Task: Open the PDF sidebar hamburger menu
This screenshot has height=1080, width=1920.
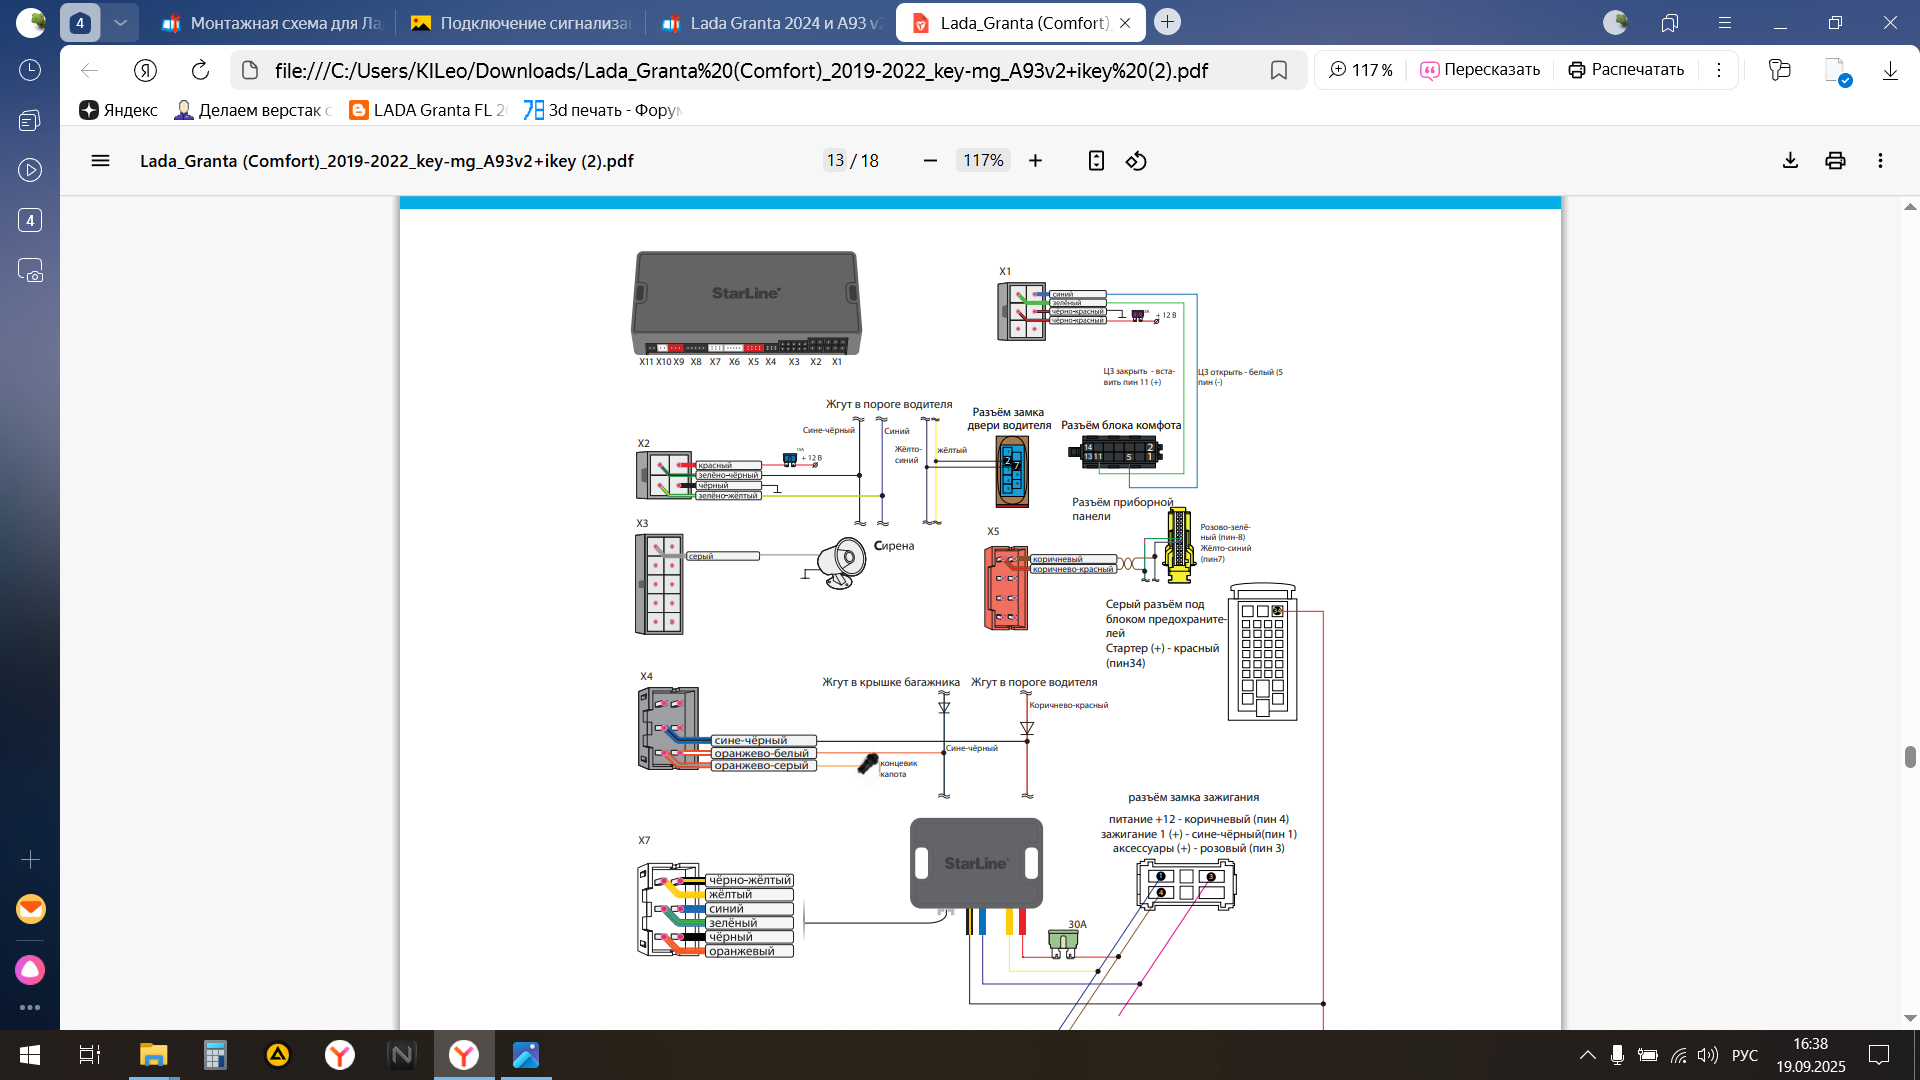Action: click(x=100, y=161)
